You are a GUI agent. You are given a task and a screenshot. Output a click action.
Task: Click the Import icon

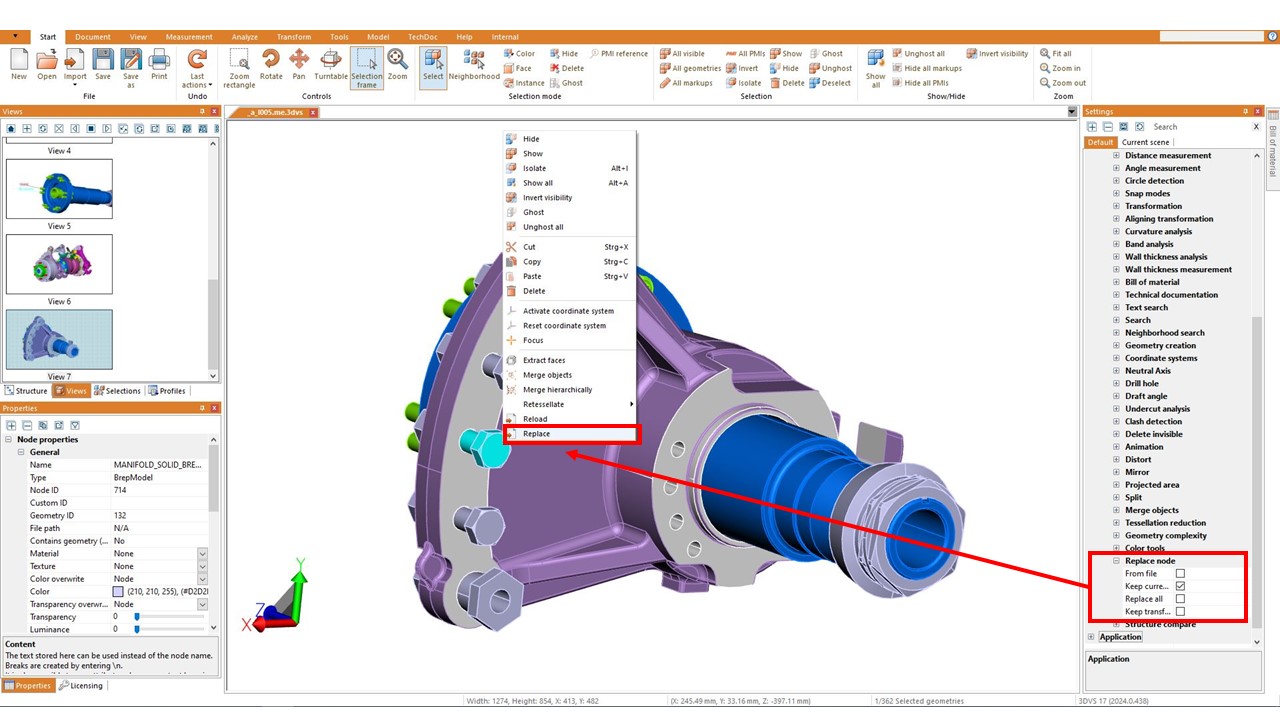coord(75,60)
